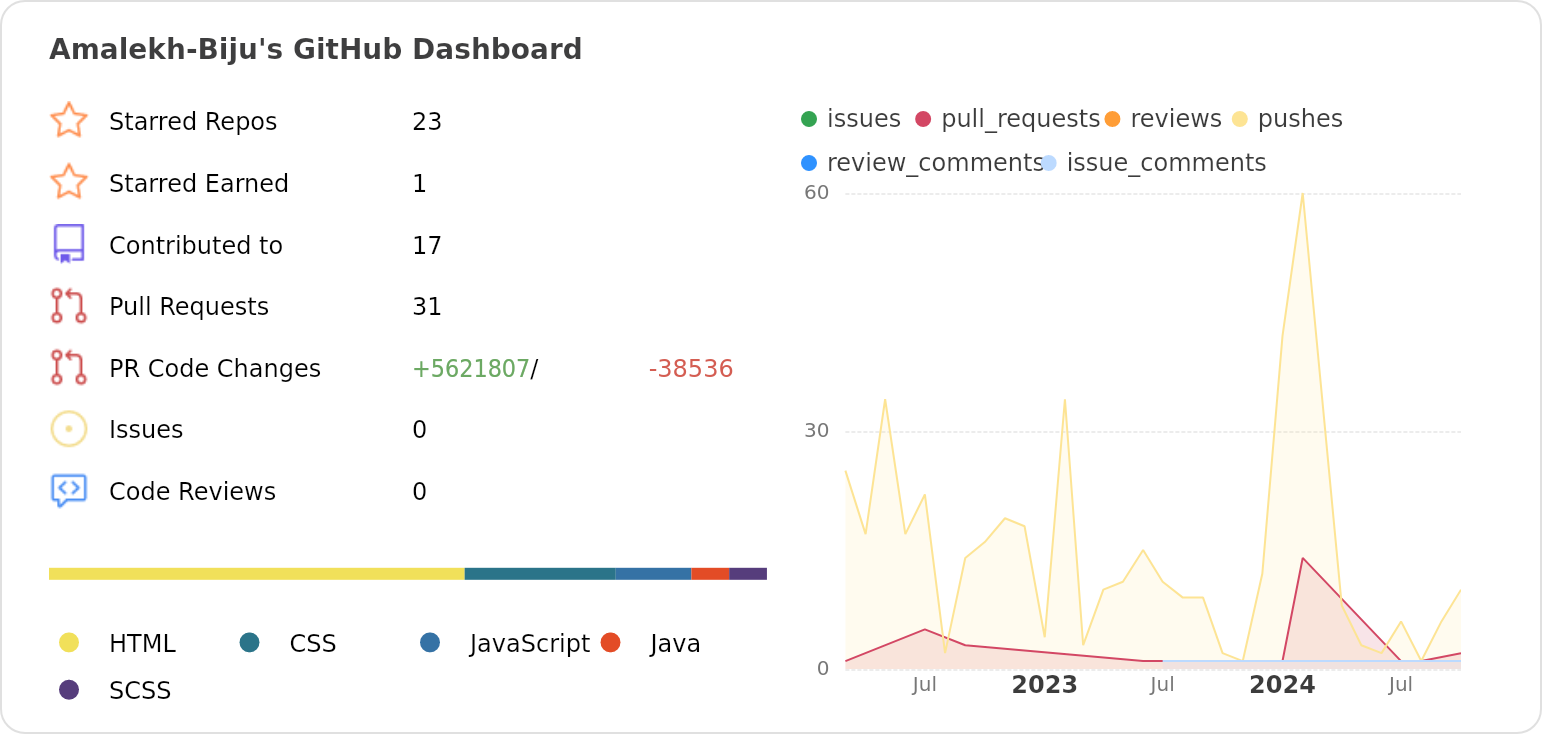The image size is (1542, 734).
Task: Click the orange Java segment of language bar
Action: tap(711, 574)
